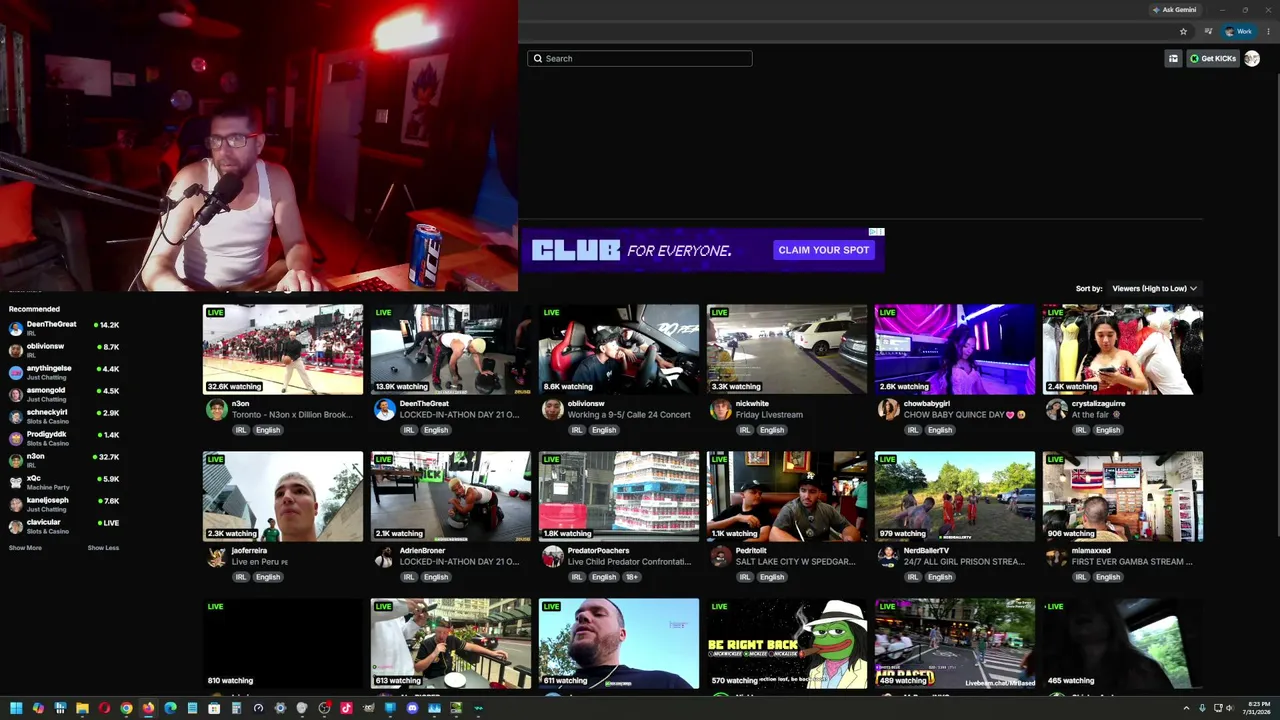The height and width of the screenshot is (720, 1280).
Task: Open the Chrome three-dot menu
Action: pyautogui.click(x=1270, y=32)
